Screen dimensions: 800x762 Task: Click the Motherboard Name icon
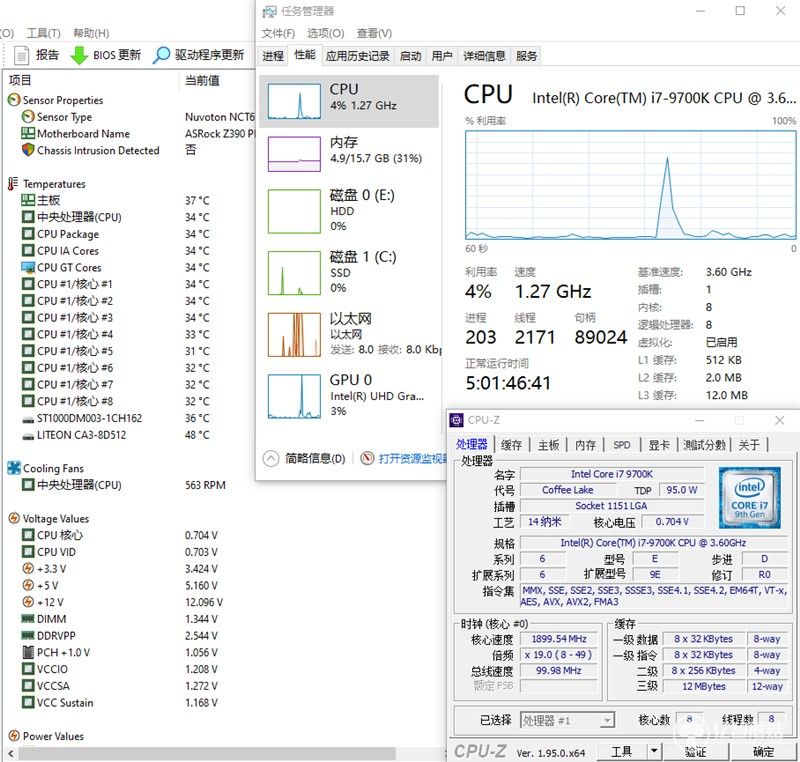28,134
